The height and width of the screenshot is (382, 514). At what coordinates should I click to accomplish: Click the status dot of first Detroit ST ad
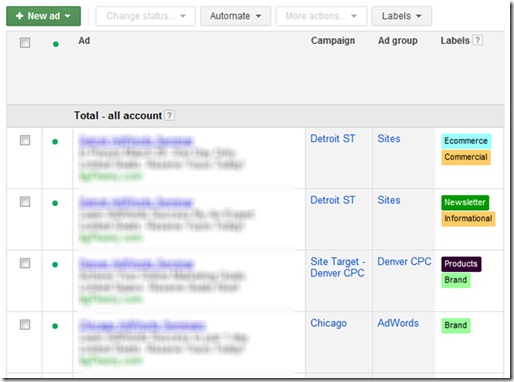coord(55,142)
